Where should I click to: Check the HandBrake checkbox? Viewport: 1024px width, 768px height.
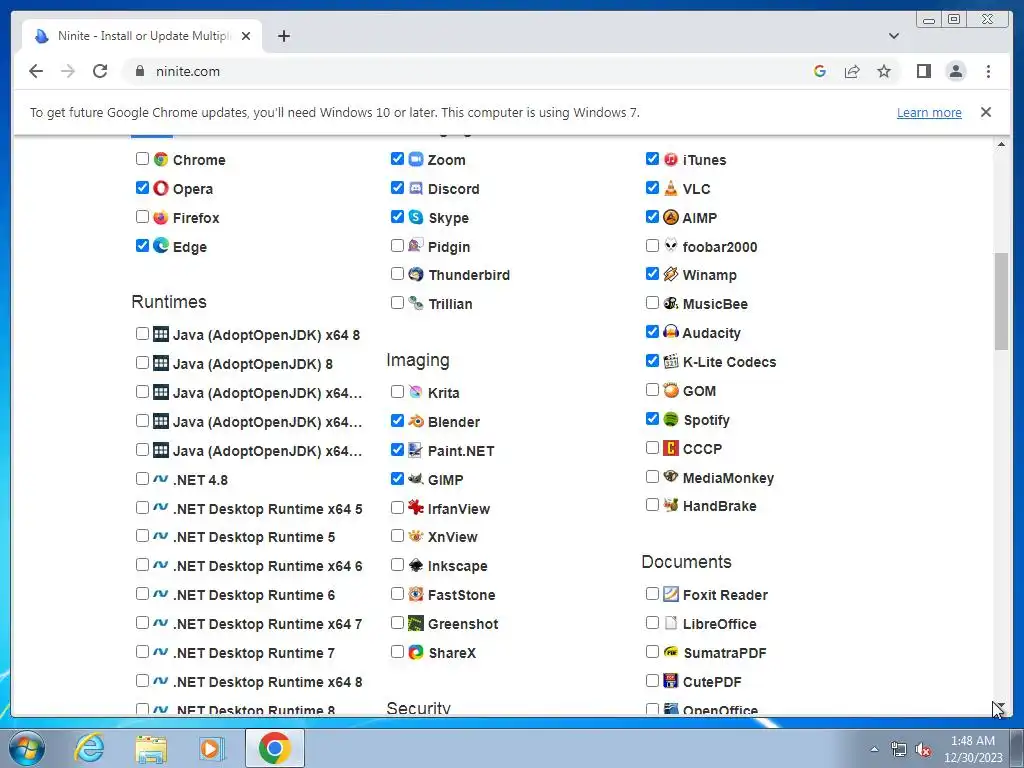[652, 505]
